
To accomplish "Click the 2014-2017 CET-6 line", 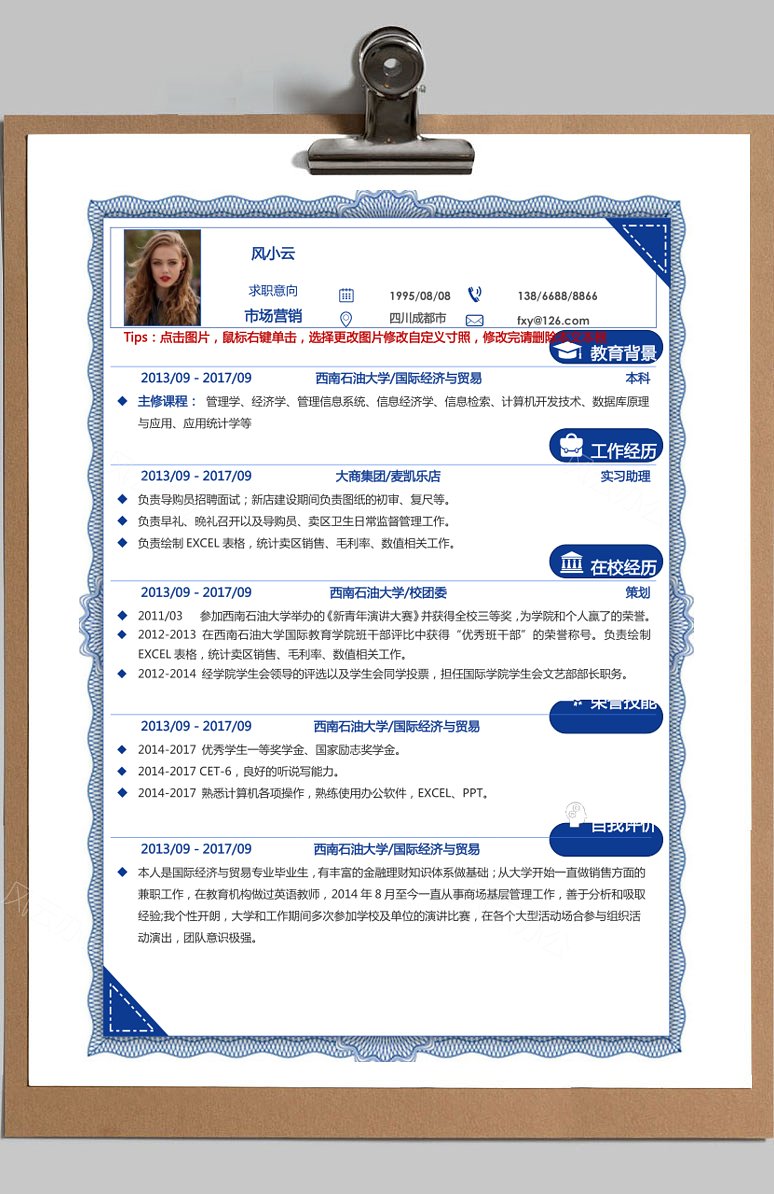I will [239, 771].
